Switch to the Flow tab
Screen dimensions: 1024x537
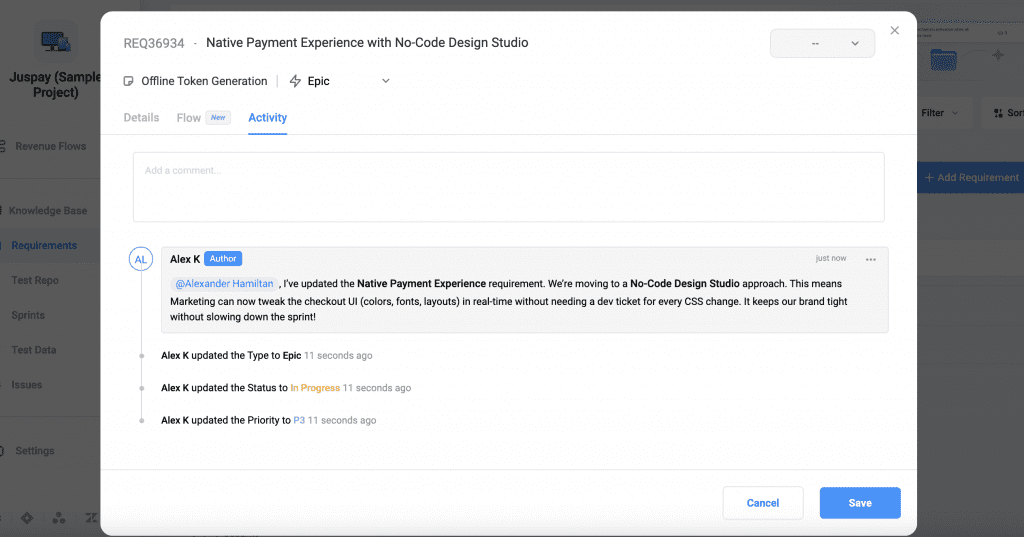coord(189,118)
